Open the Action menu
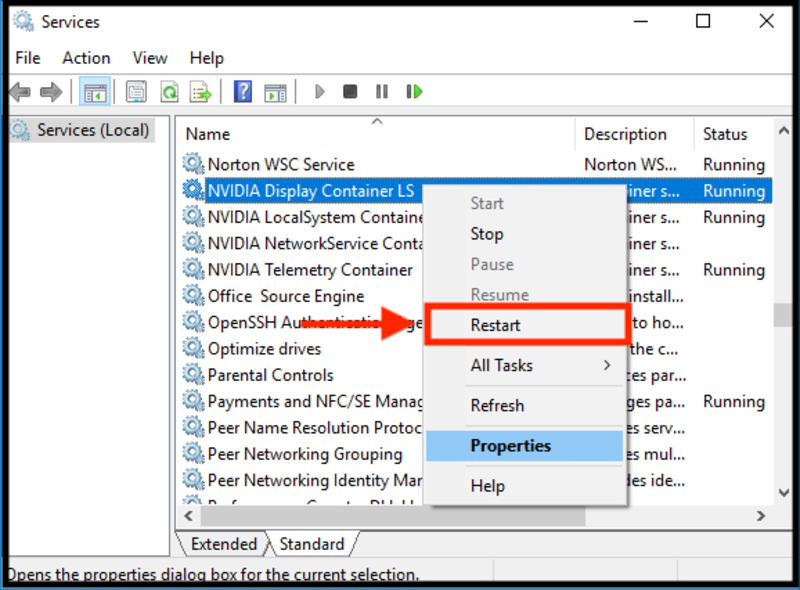Image resolution: width=800 pixels, height=590 pixels. (86, 58)
